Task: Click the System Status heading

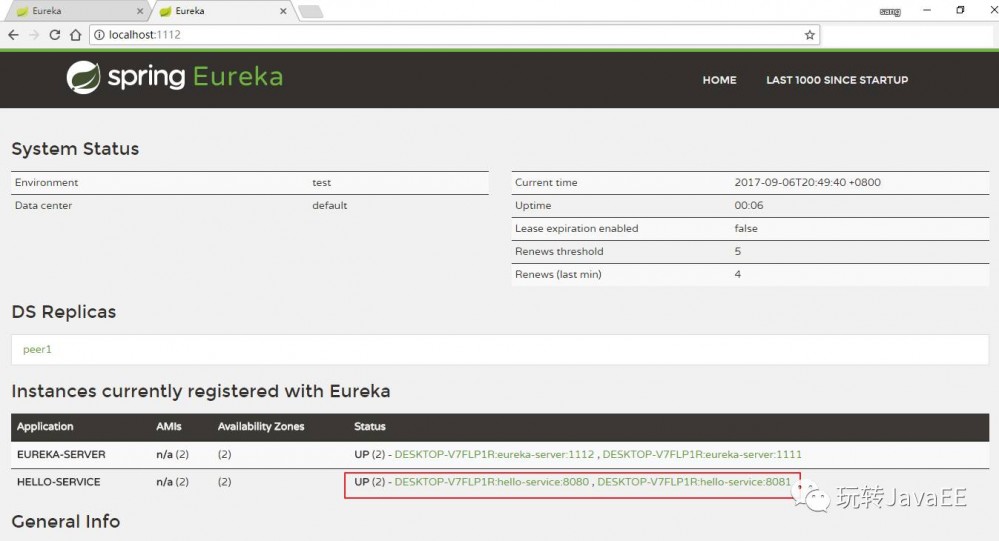Action: [75, 148]
